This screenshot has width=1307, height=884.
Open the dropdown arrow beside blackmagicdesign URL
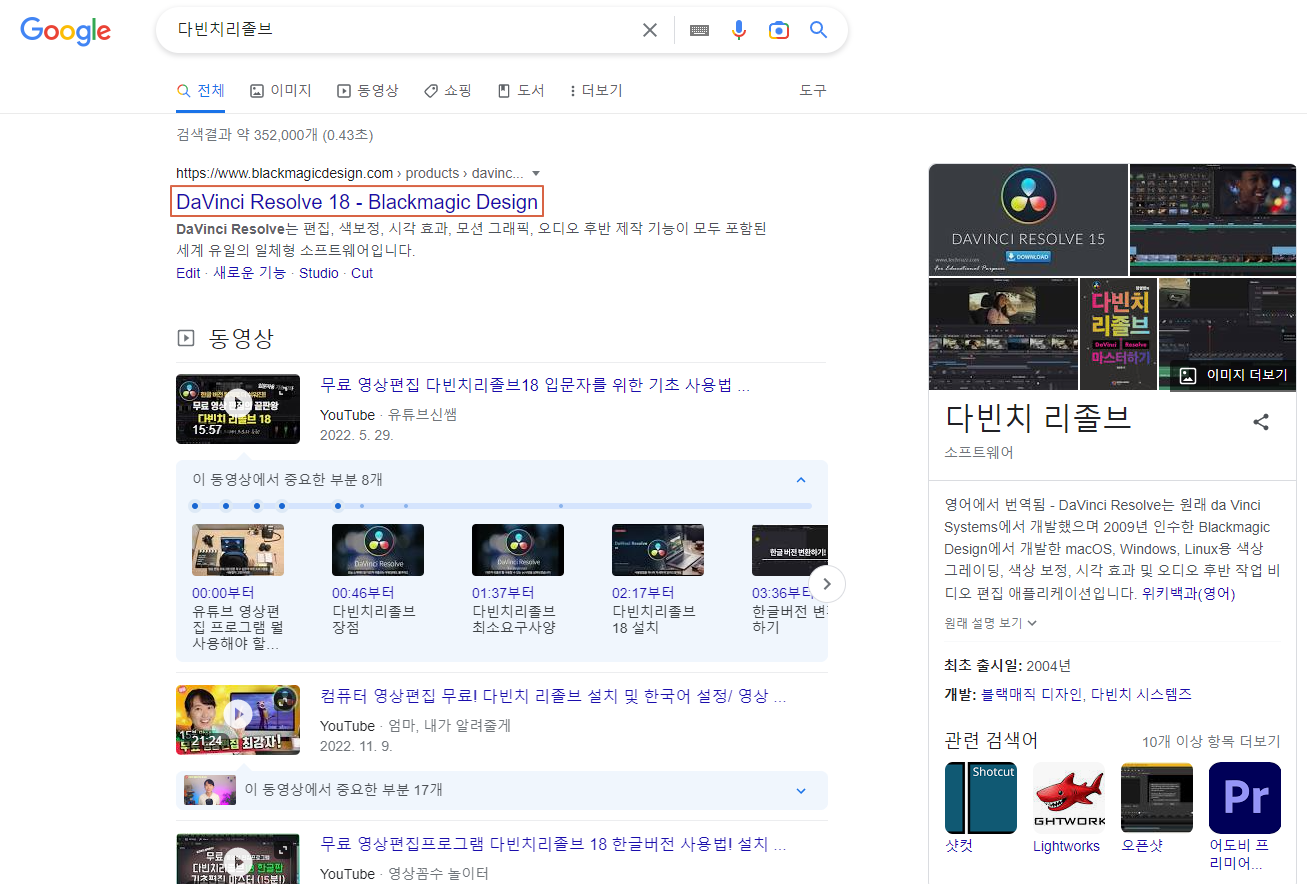coord(536,173)
